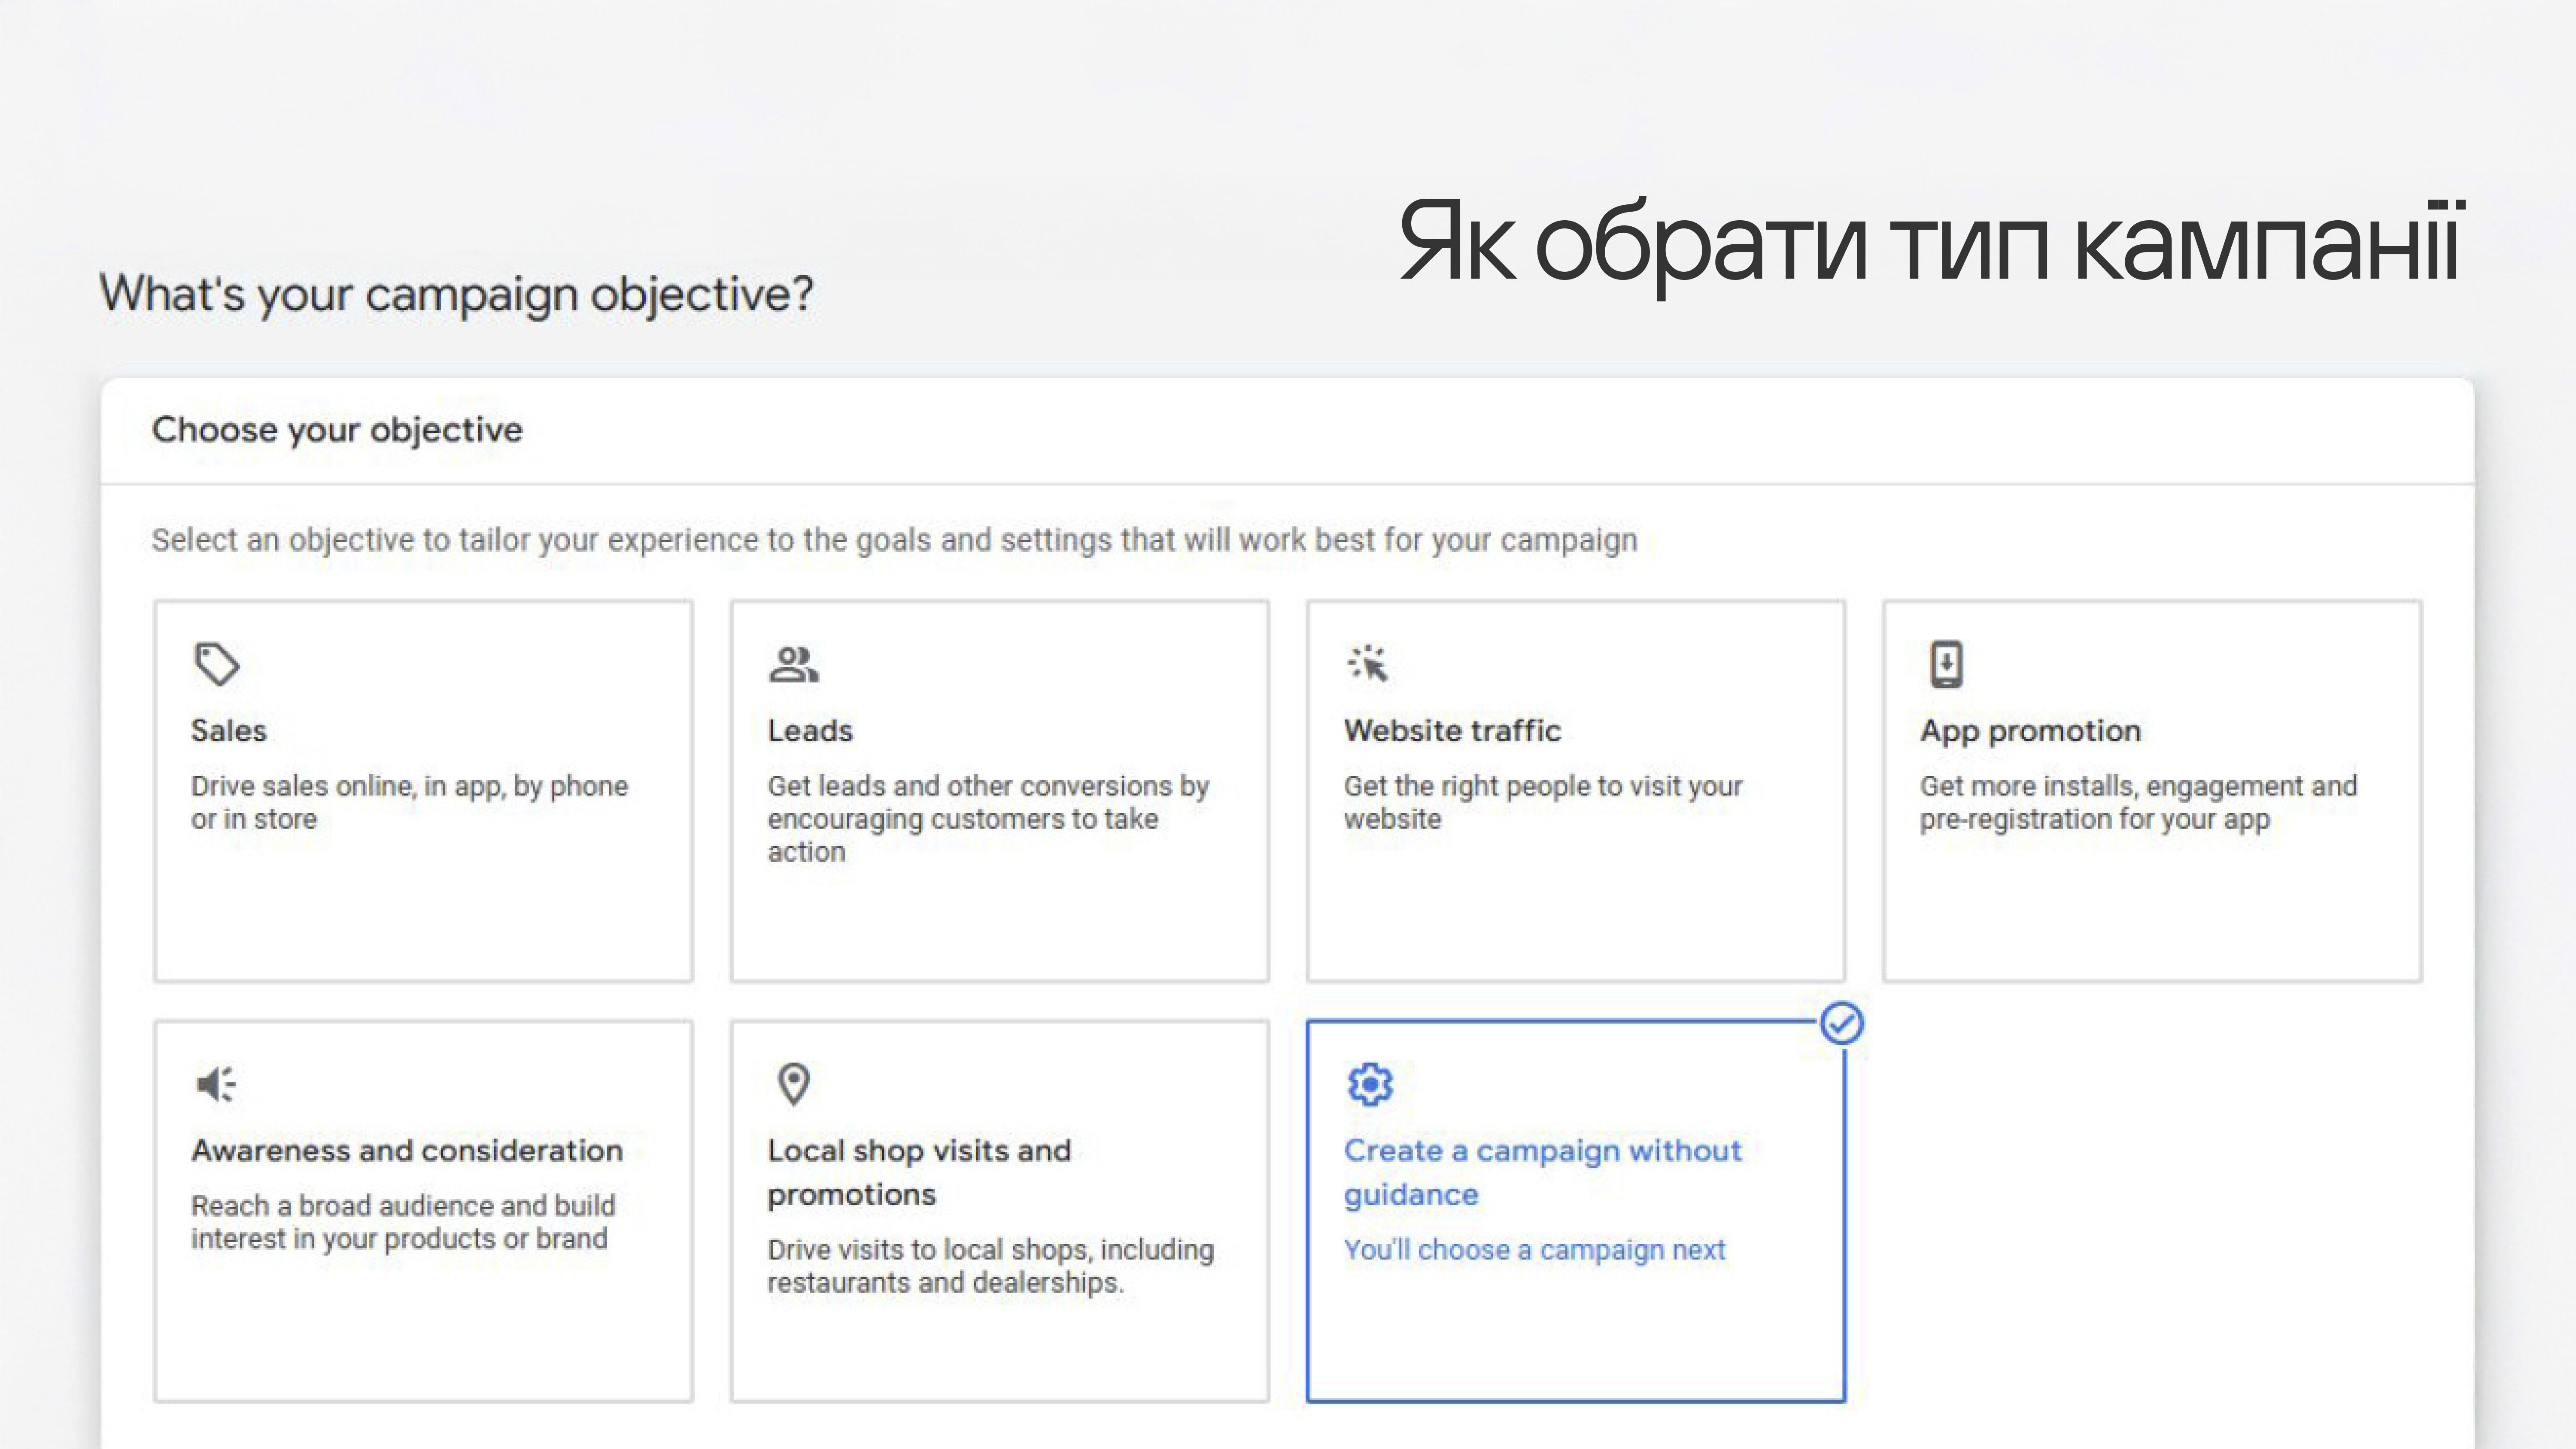Click 'Get more installs, engagement' description
The width and height of the screenshot is (2576, 1449).
(2138, 803)
